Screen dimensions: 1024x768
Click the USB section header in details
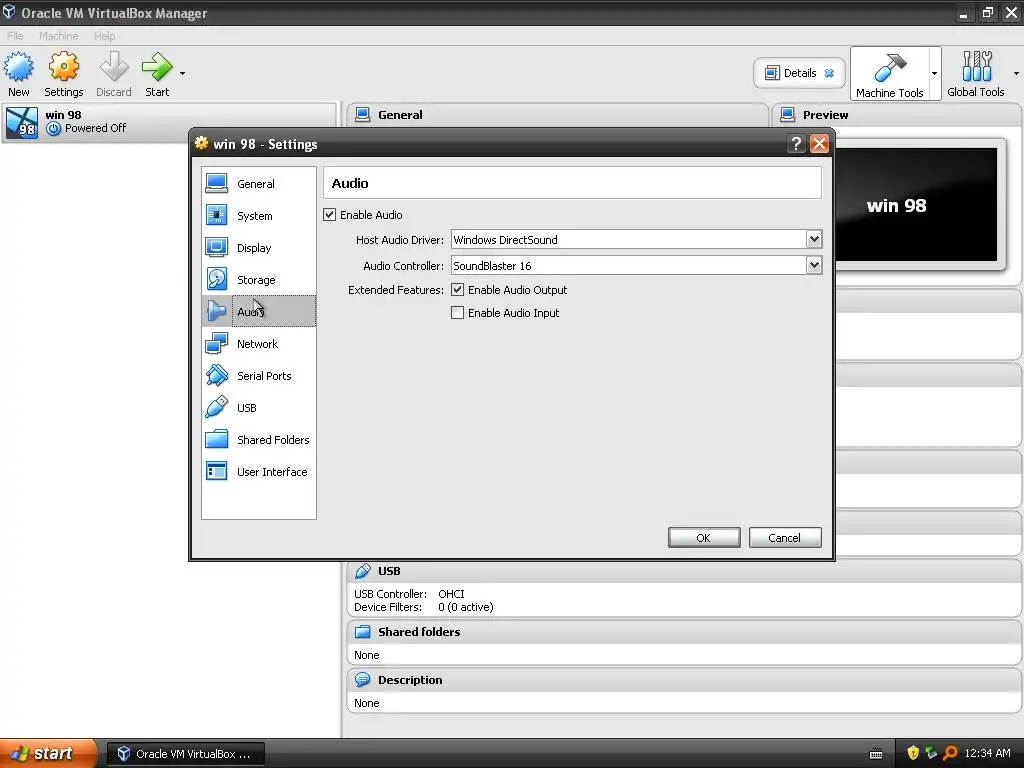click(x=684, y=571)
